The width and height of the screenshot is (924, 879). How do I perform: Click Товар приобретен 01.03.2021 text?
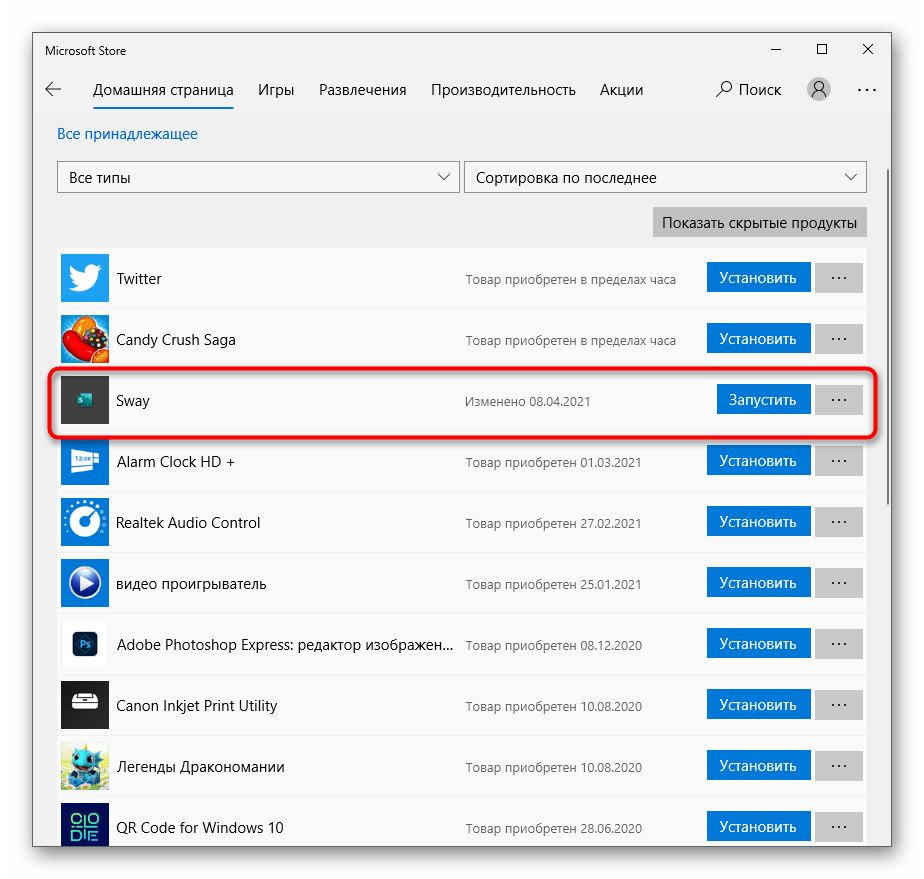pos(553,462)
